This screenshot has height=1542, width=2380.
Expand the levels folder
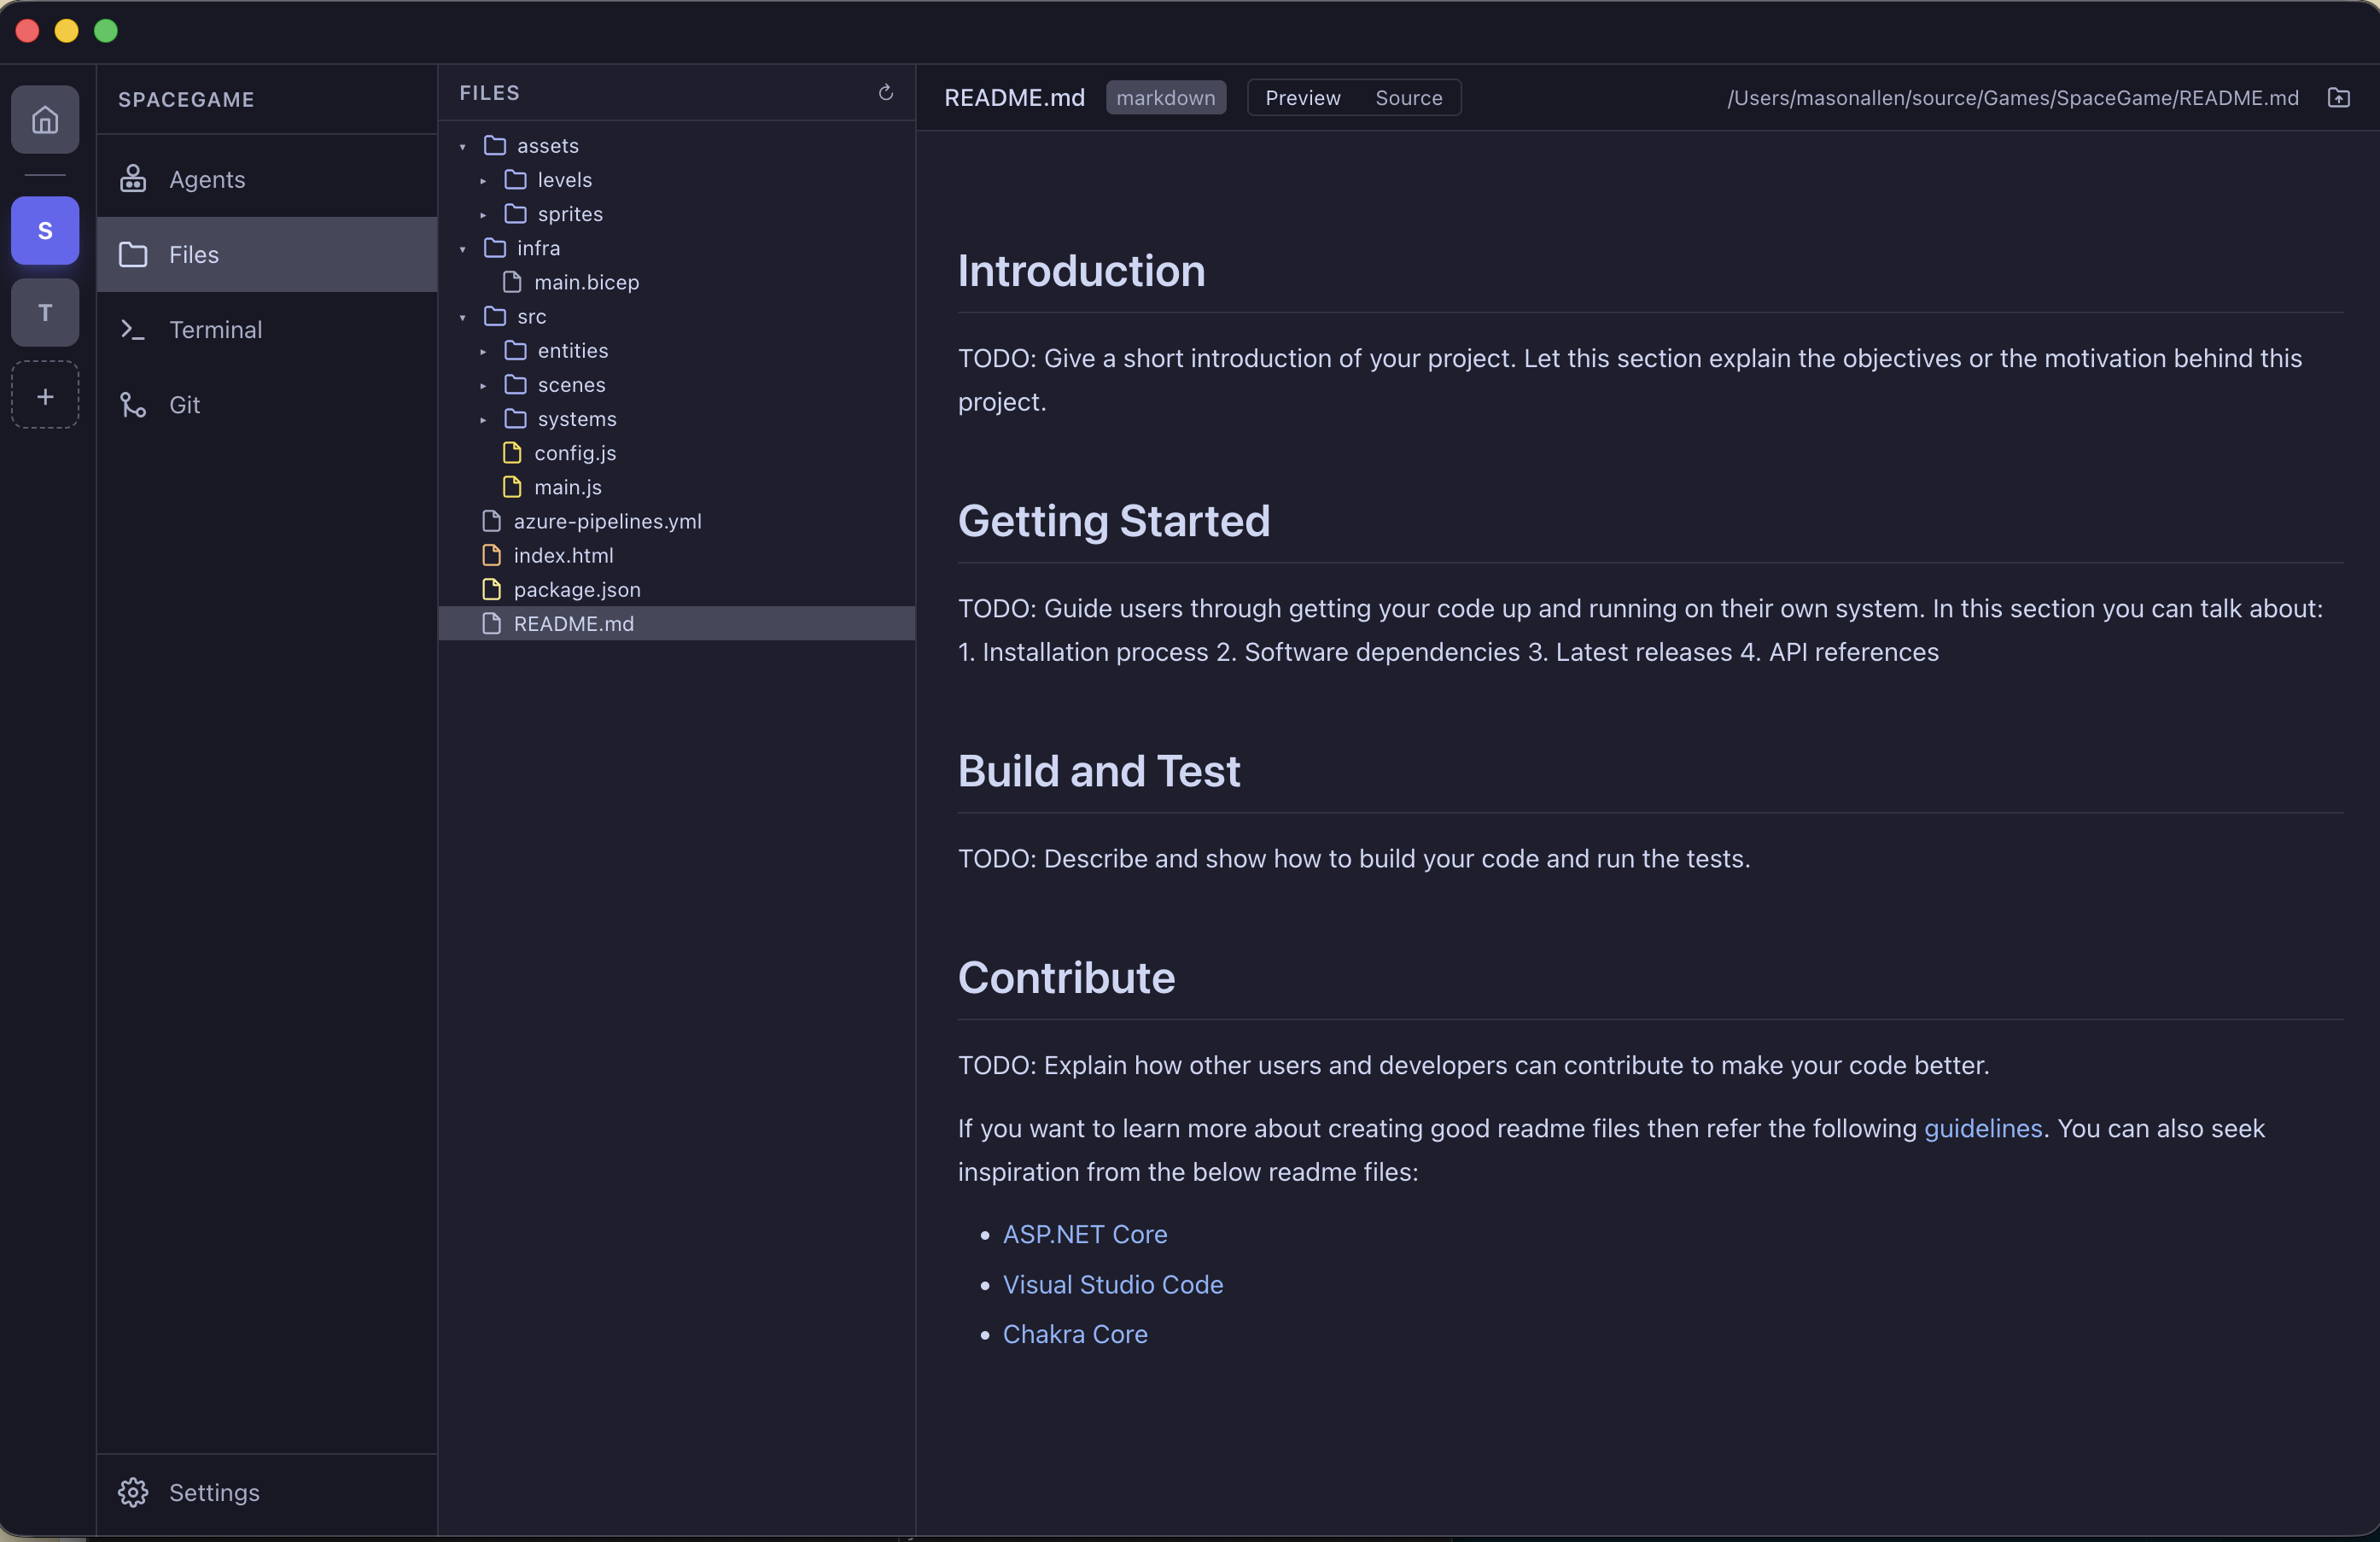(482, 181)
